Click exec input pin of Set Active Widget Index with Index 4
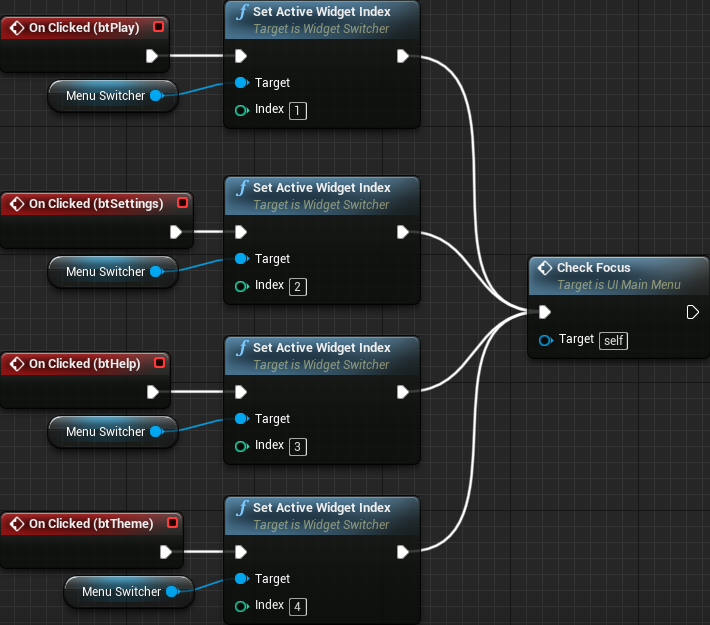The width and height of the screenshot is (710, 625). click(241, 552)
